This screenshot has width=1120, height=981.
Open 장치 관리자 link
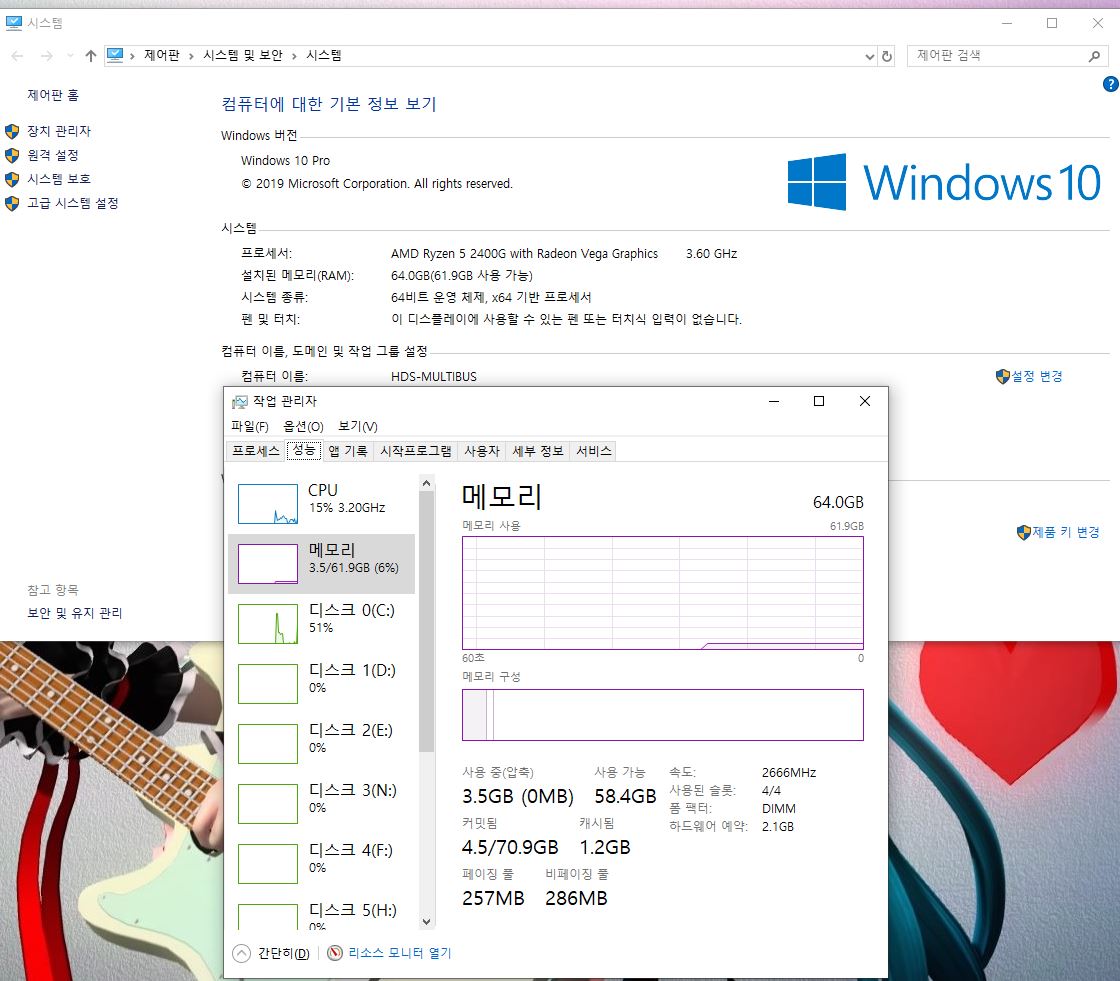pos(59,131)
